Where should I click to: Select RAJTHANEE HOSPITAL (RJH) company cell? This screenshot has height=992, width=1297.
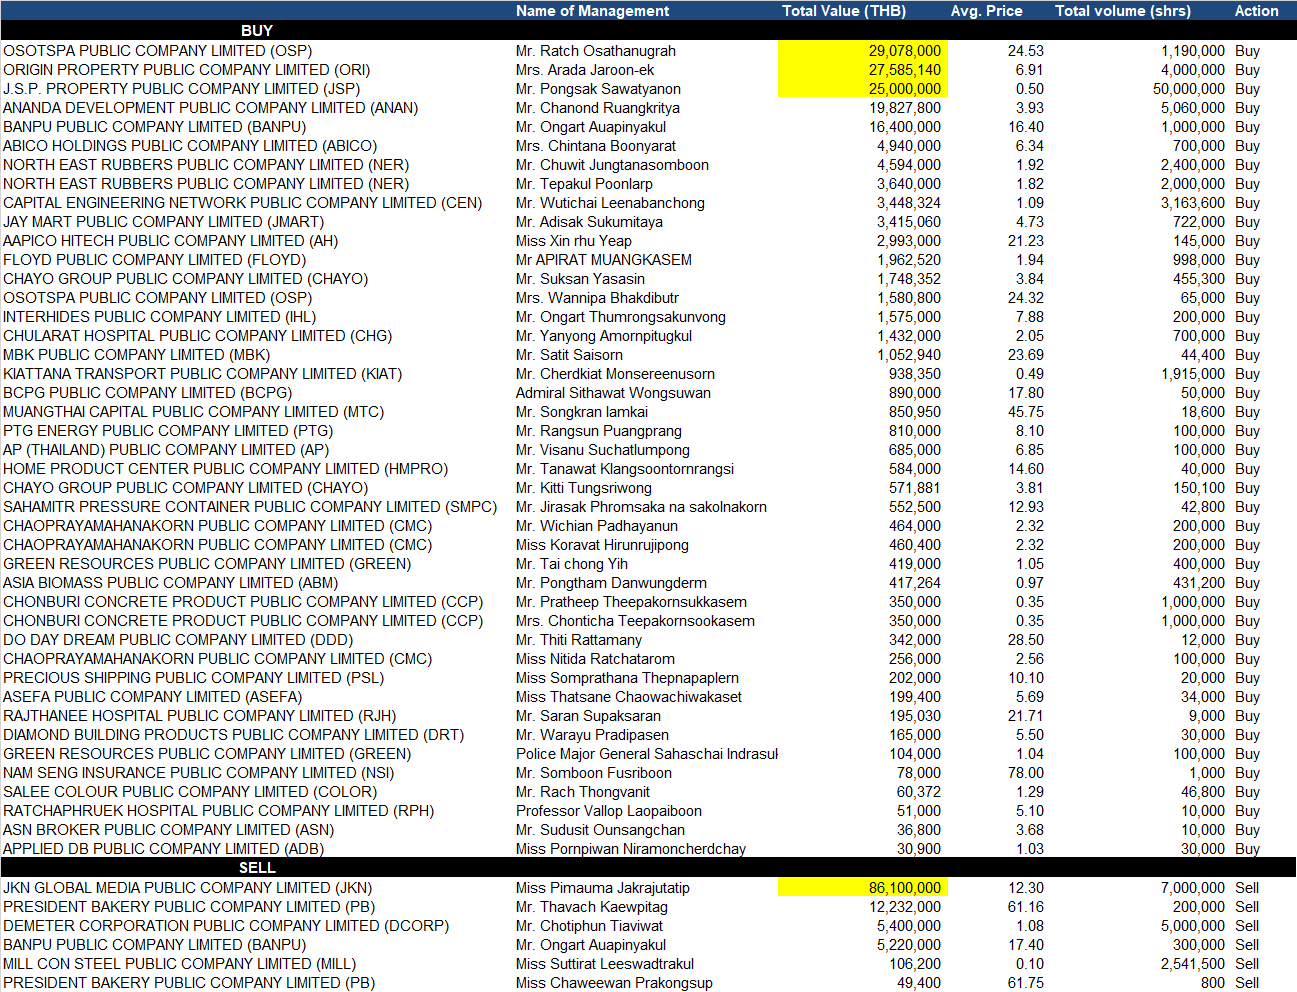tap(199, 716)
